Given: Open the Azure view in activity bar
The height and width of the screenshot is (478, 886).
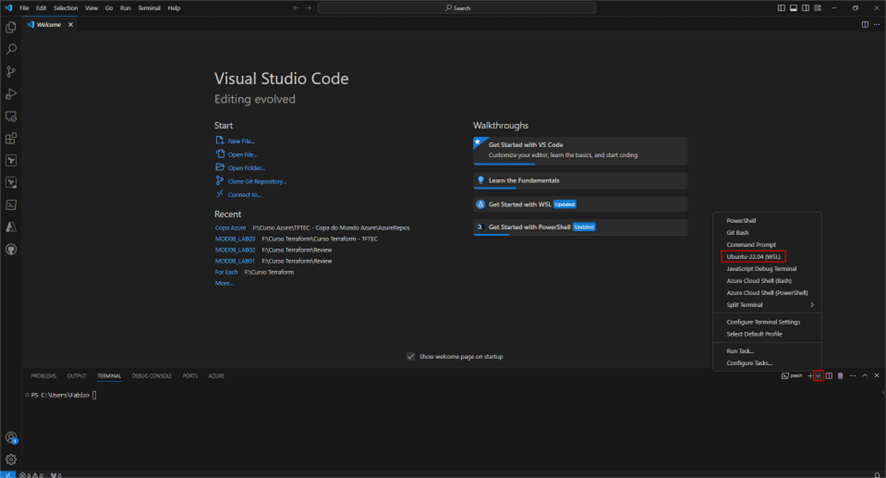Looking at the screenshot, I should click(x=11, y=227).
